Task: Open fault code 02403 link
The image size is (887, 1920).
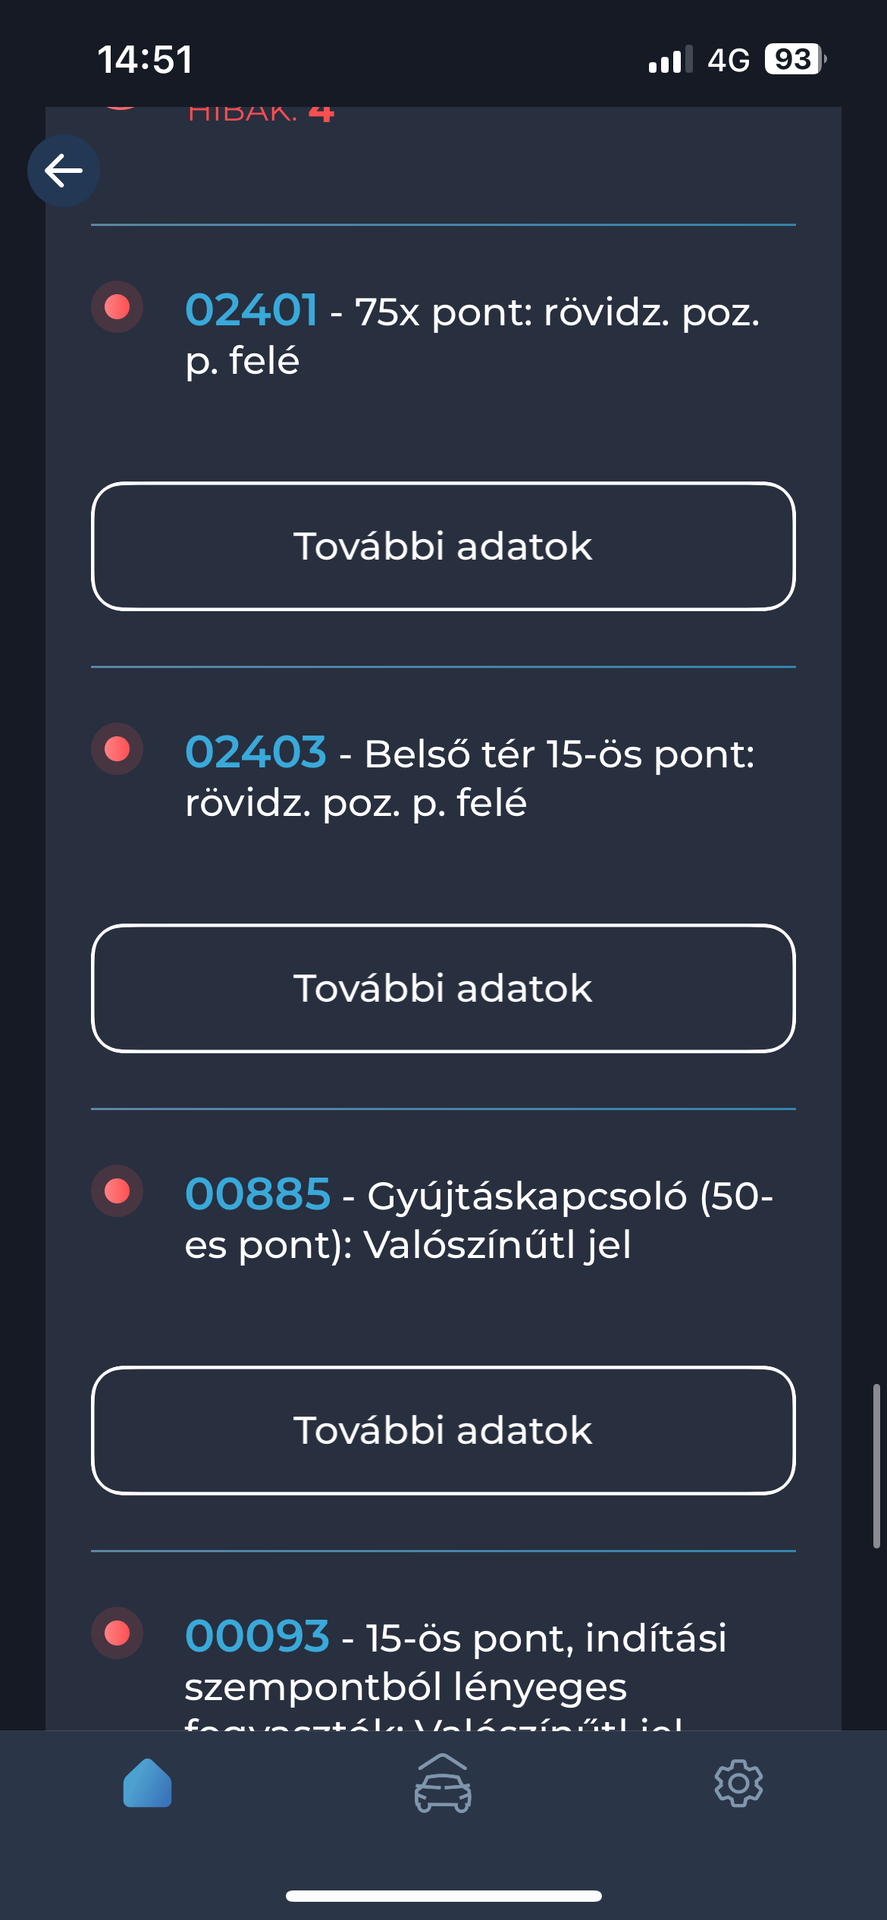Action: [x=255, y=753]
